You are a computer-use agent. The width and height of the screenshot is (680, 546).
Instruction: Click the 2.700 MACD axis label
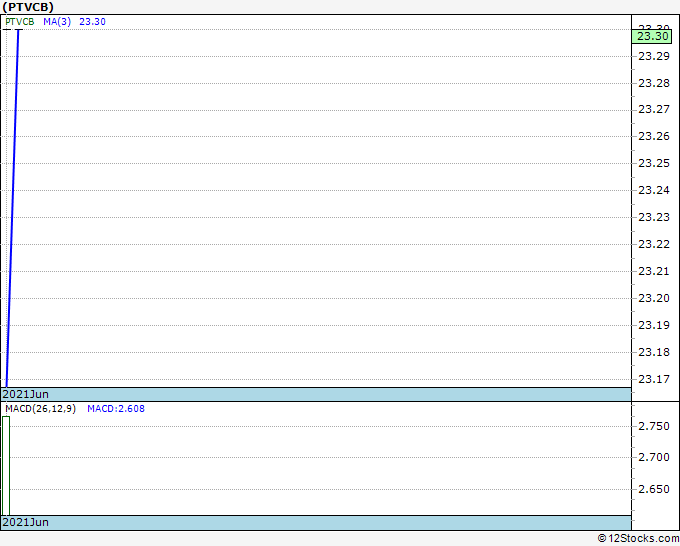pos(654,457)
